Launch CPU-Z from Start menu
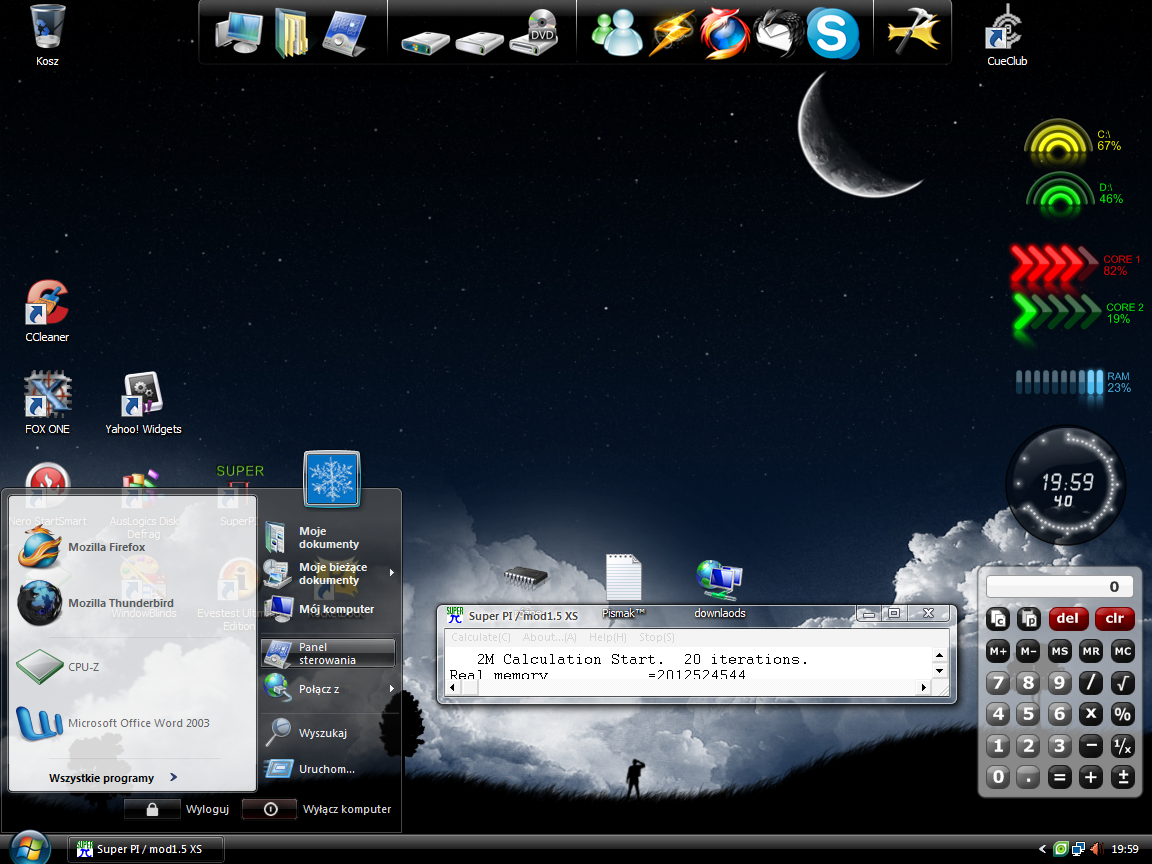Viewport: 1152px width, 864px height. (x=134, y=667)
